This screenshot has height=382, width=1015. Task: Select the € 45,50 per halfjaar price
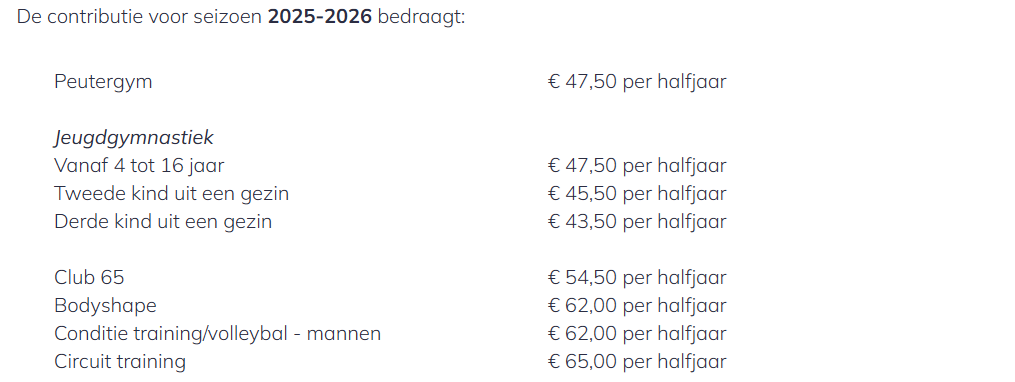(x=637, y=194)
